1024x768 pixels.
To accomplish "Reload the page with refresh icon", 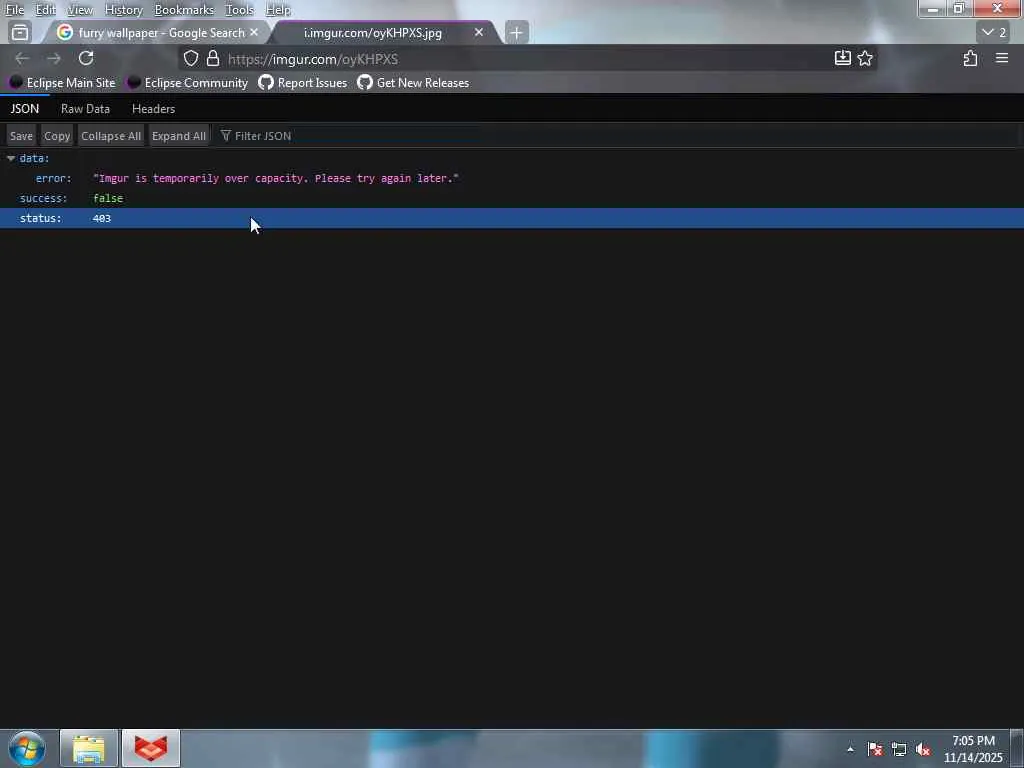I will 86,58.
